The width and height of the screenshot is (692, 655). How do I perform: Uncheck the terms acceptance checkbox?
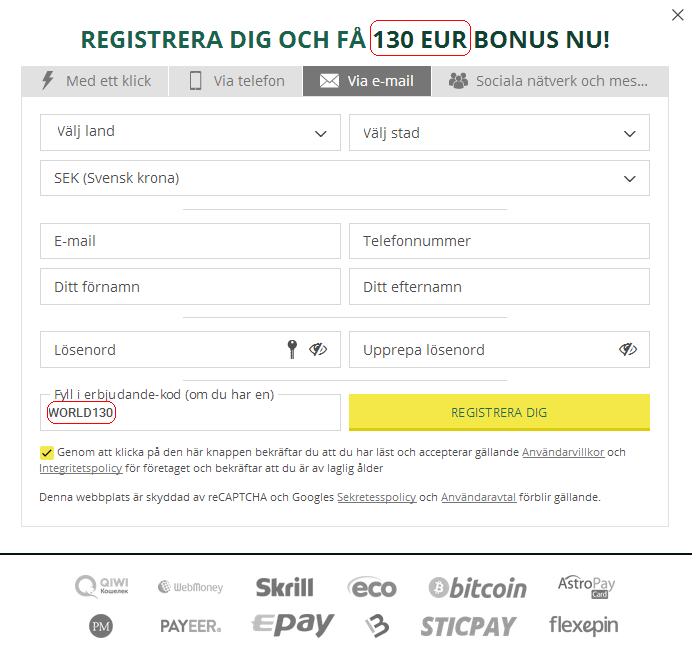46,452
